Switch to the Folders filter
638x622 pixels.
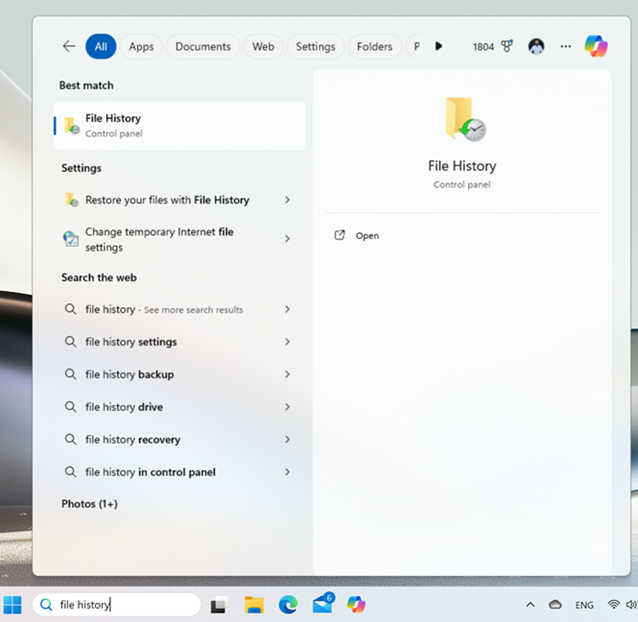[374, 46]
